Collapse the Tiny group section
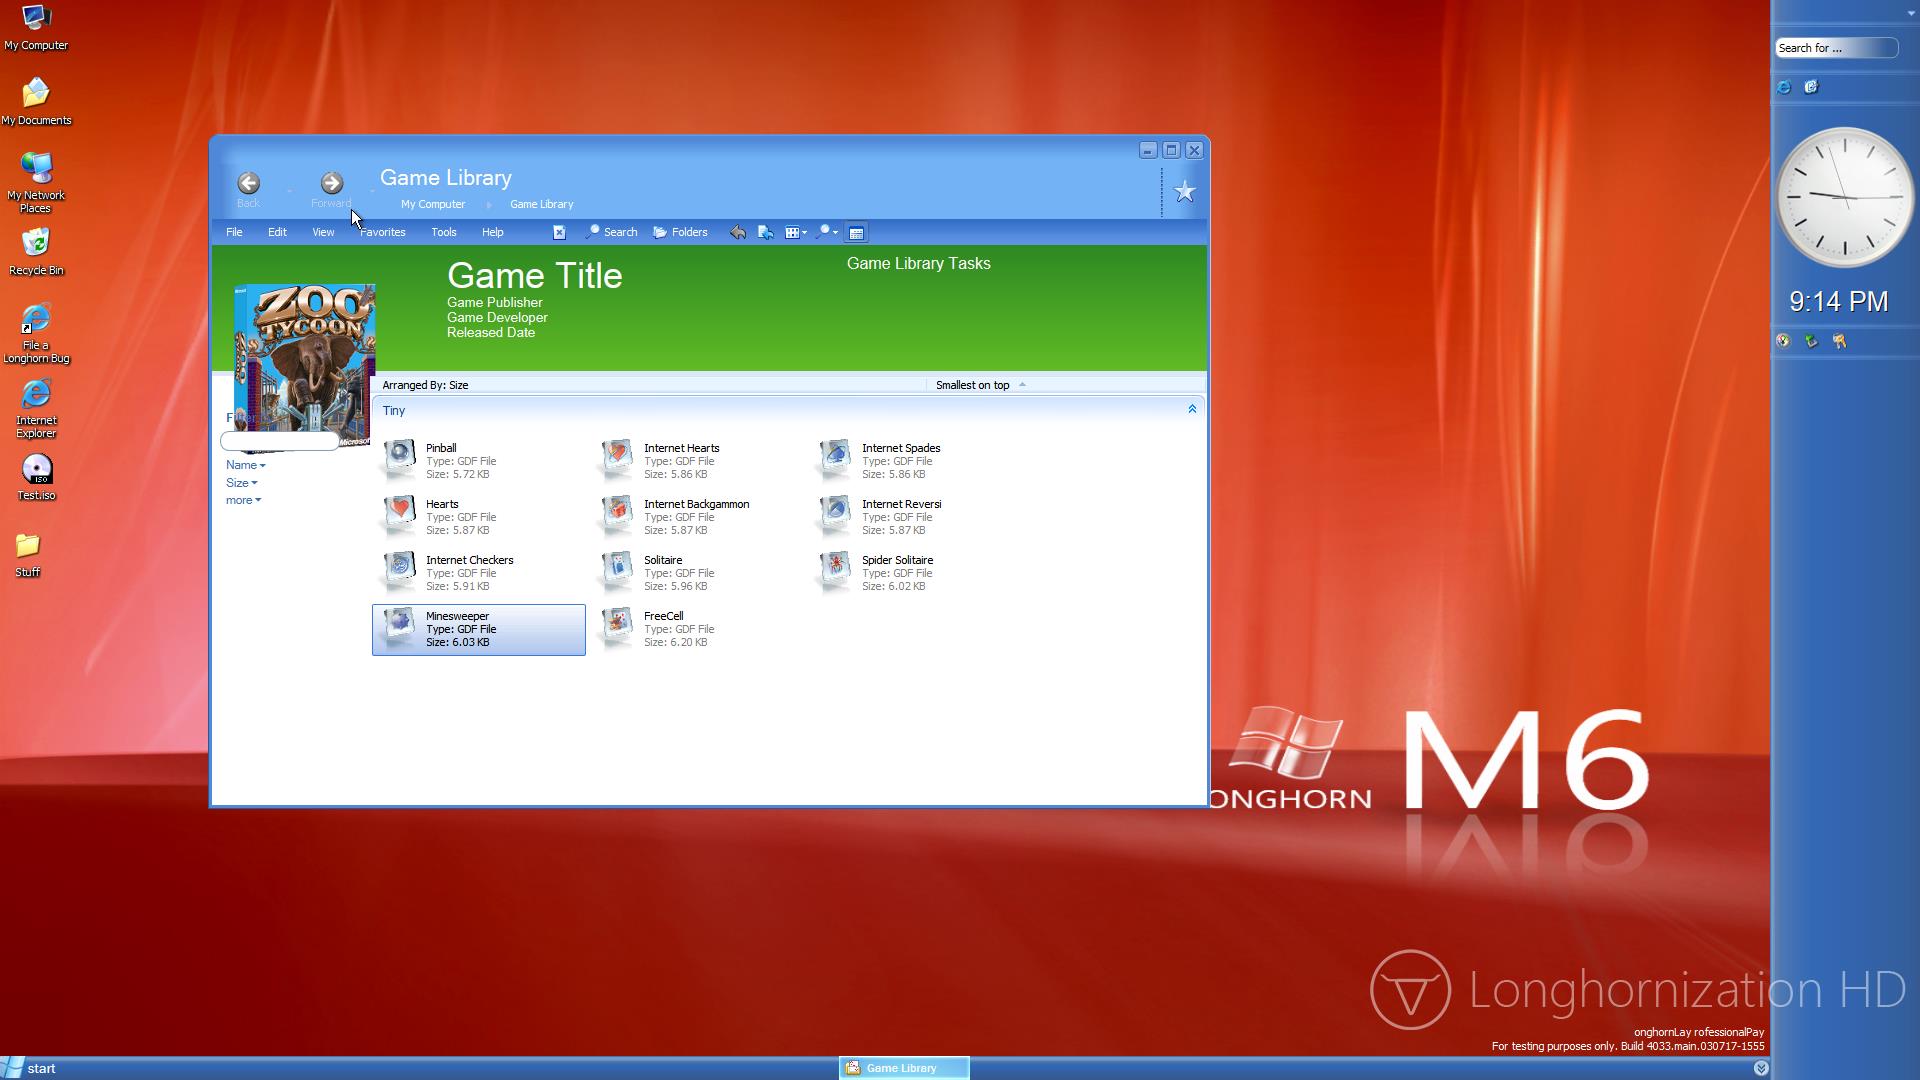 (x=1191, y=409)
